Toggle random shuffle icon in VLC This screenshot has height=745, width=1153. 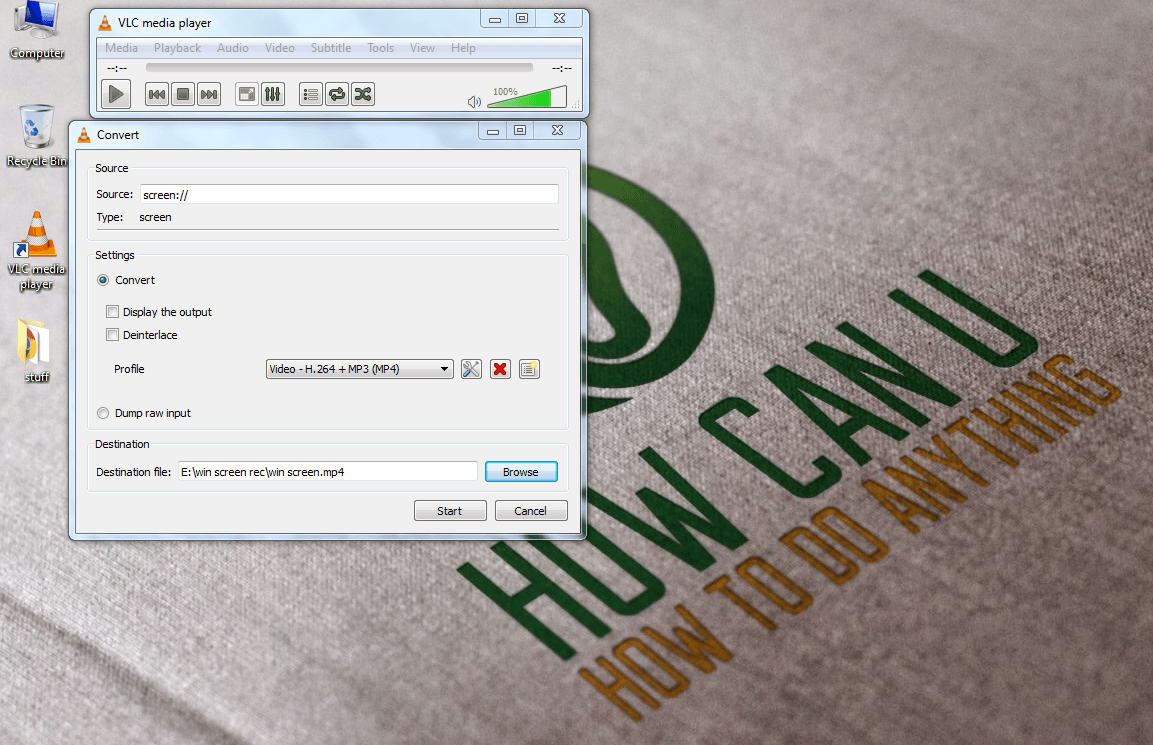(363, 94)
